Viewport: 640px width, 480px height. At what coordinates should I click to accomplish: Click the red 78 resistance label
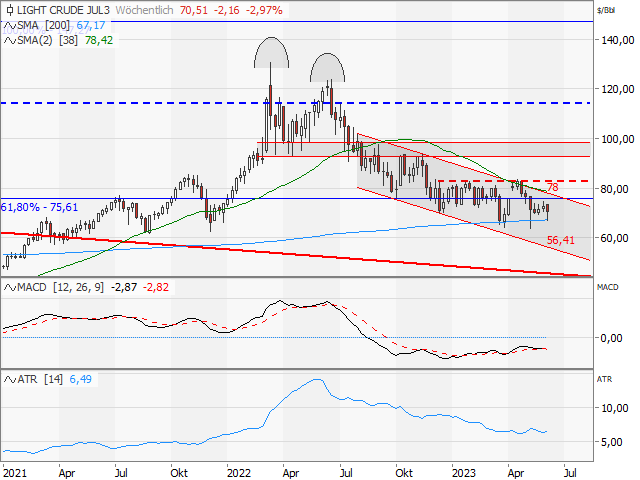coord(553,187)
